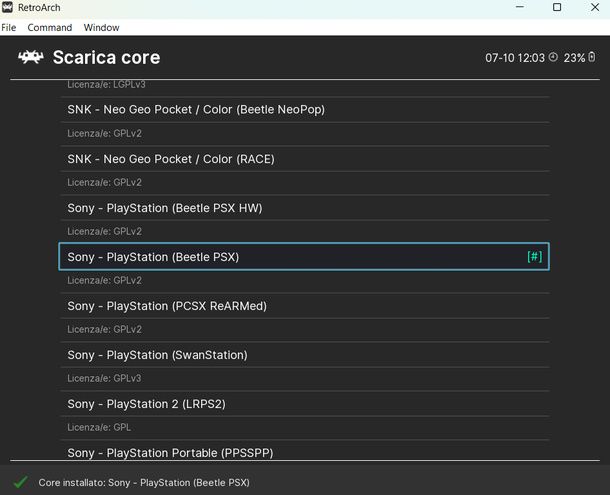This screenshot has width=610, height=495.
Task: Close the RetroArch window
Action: 595,7
